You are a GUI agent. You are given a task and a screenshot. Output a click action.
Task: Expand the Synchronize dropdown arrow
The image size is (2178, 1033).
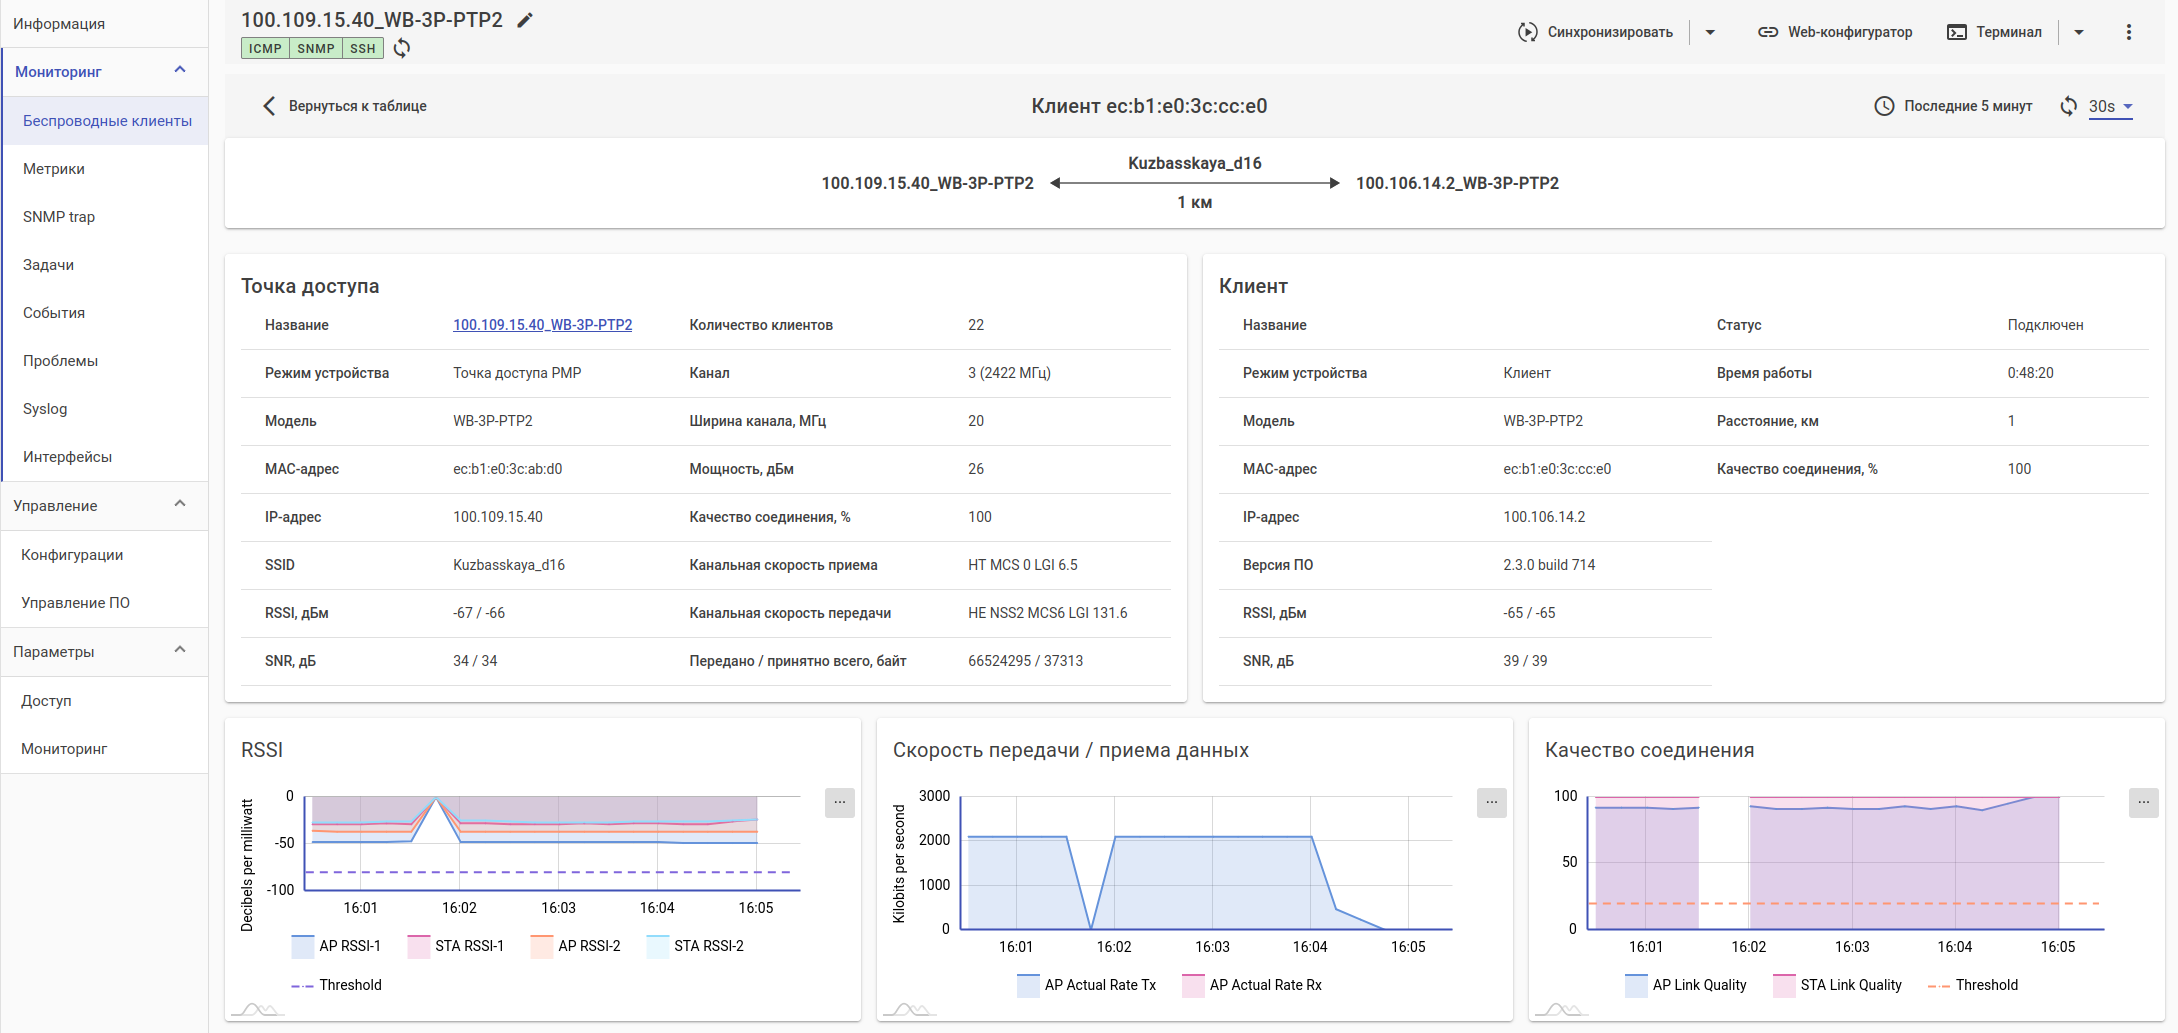click(1710, 32)
